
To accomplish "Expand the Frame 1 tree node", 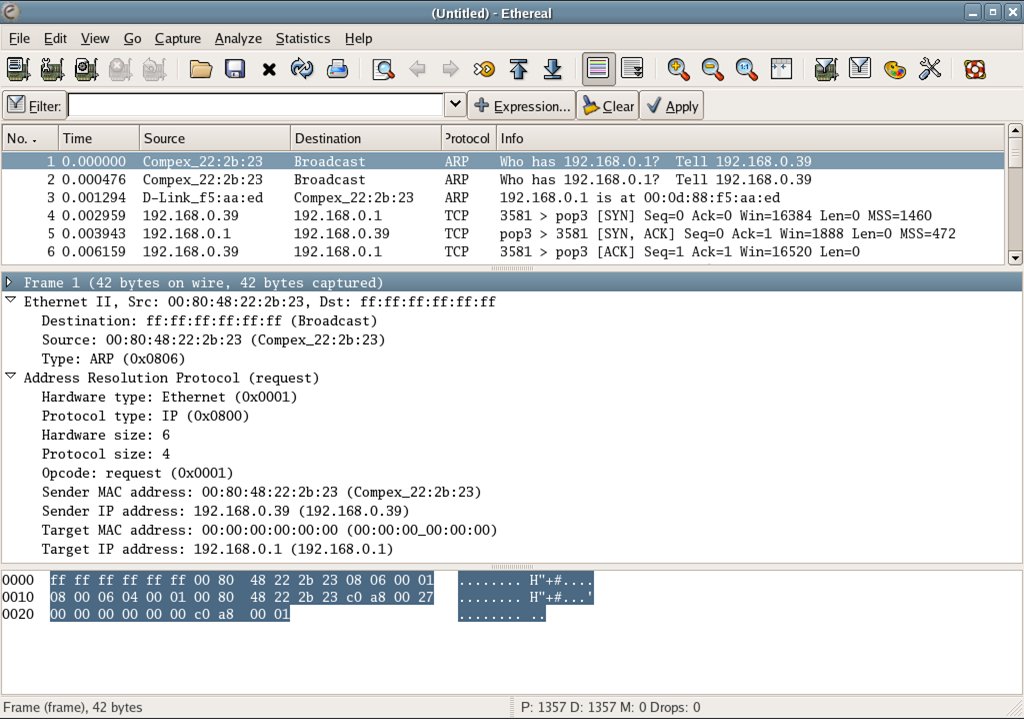I will point(10,283).
